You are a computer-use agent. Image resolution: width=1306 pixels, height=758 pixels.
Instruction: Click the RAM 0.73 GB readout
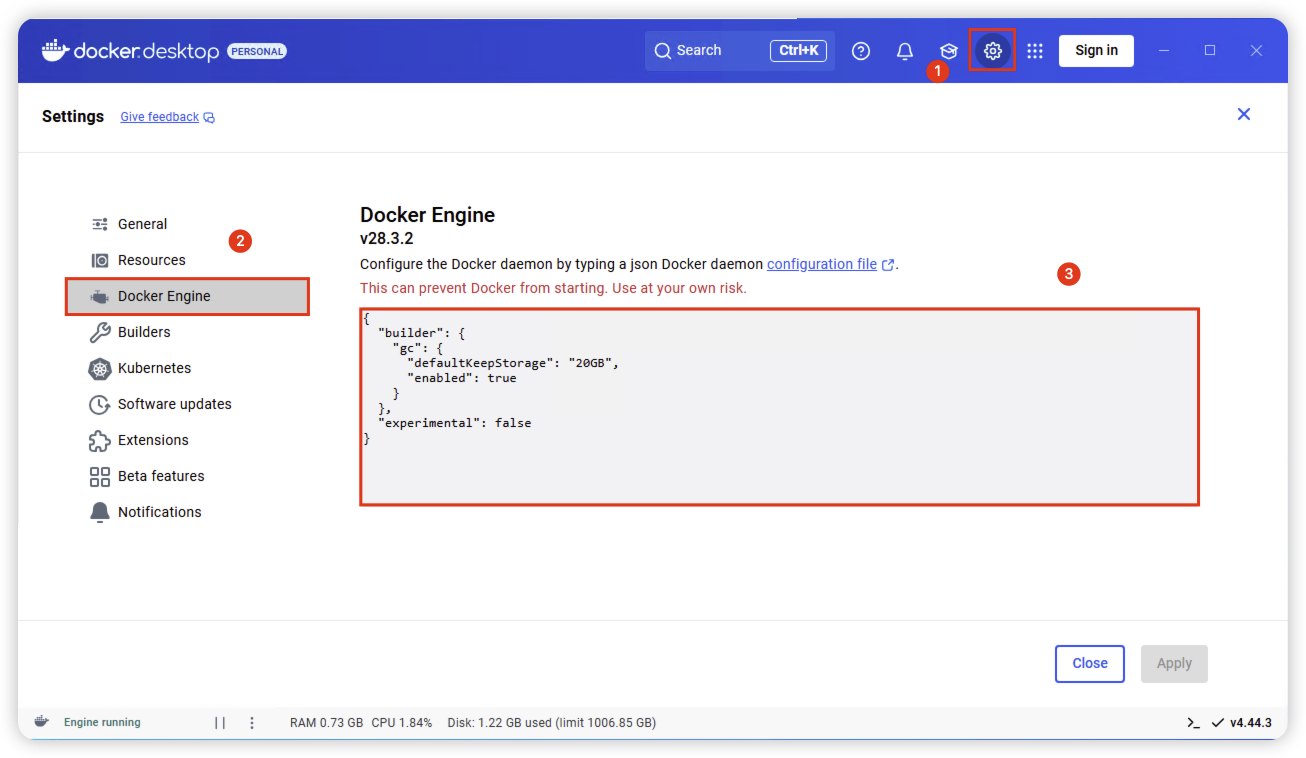(326, 722)
